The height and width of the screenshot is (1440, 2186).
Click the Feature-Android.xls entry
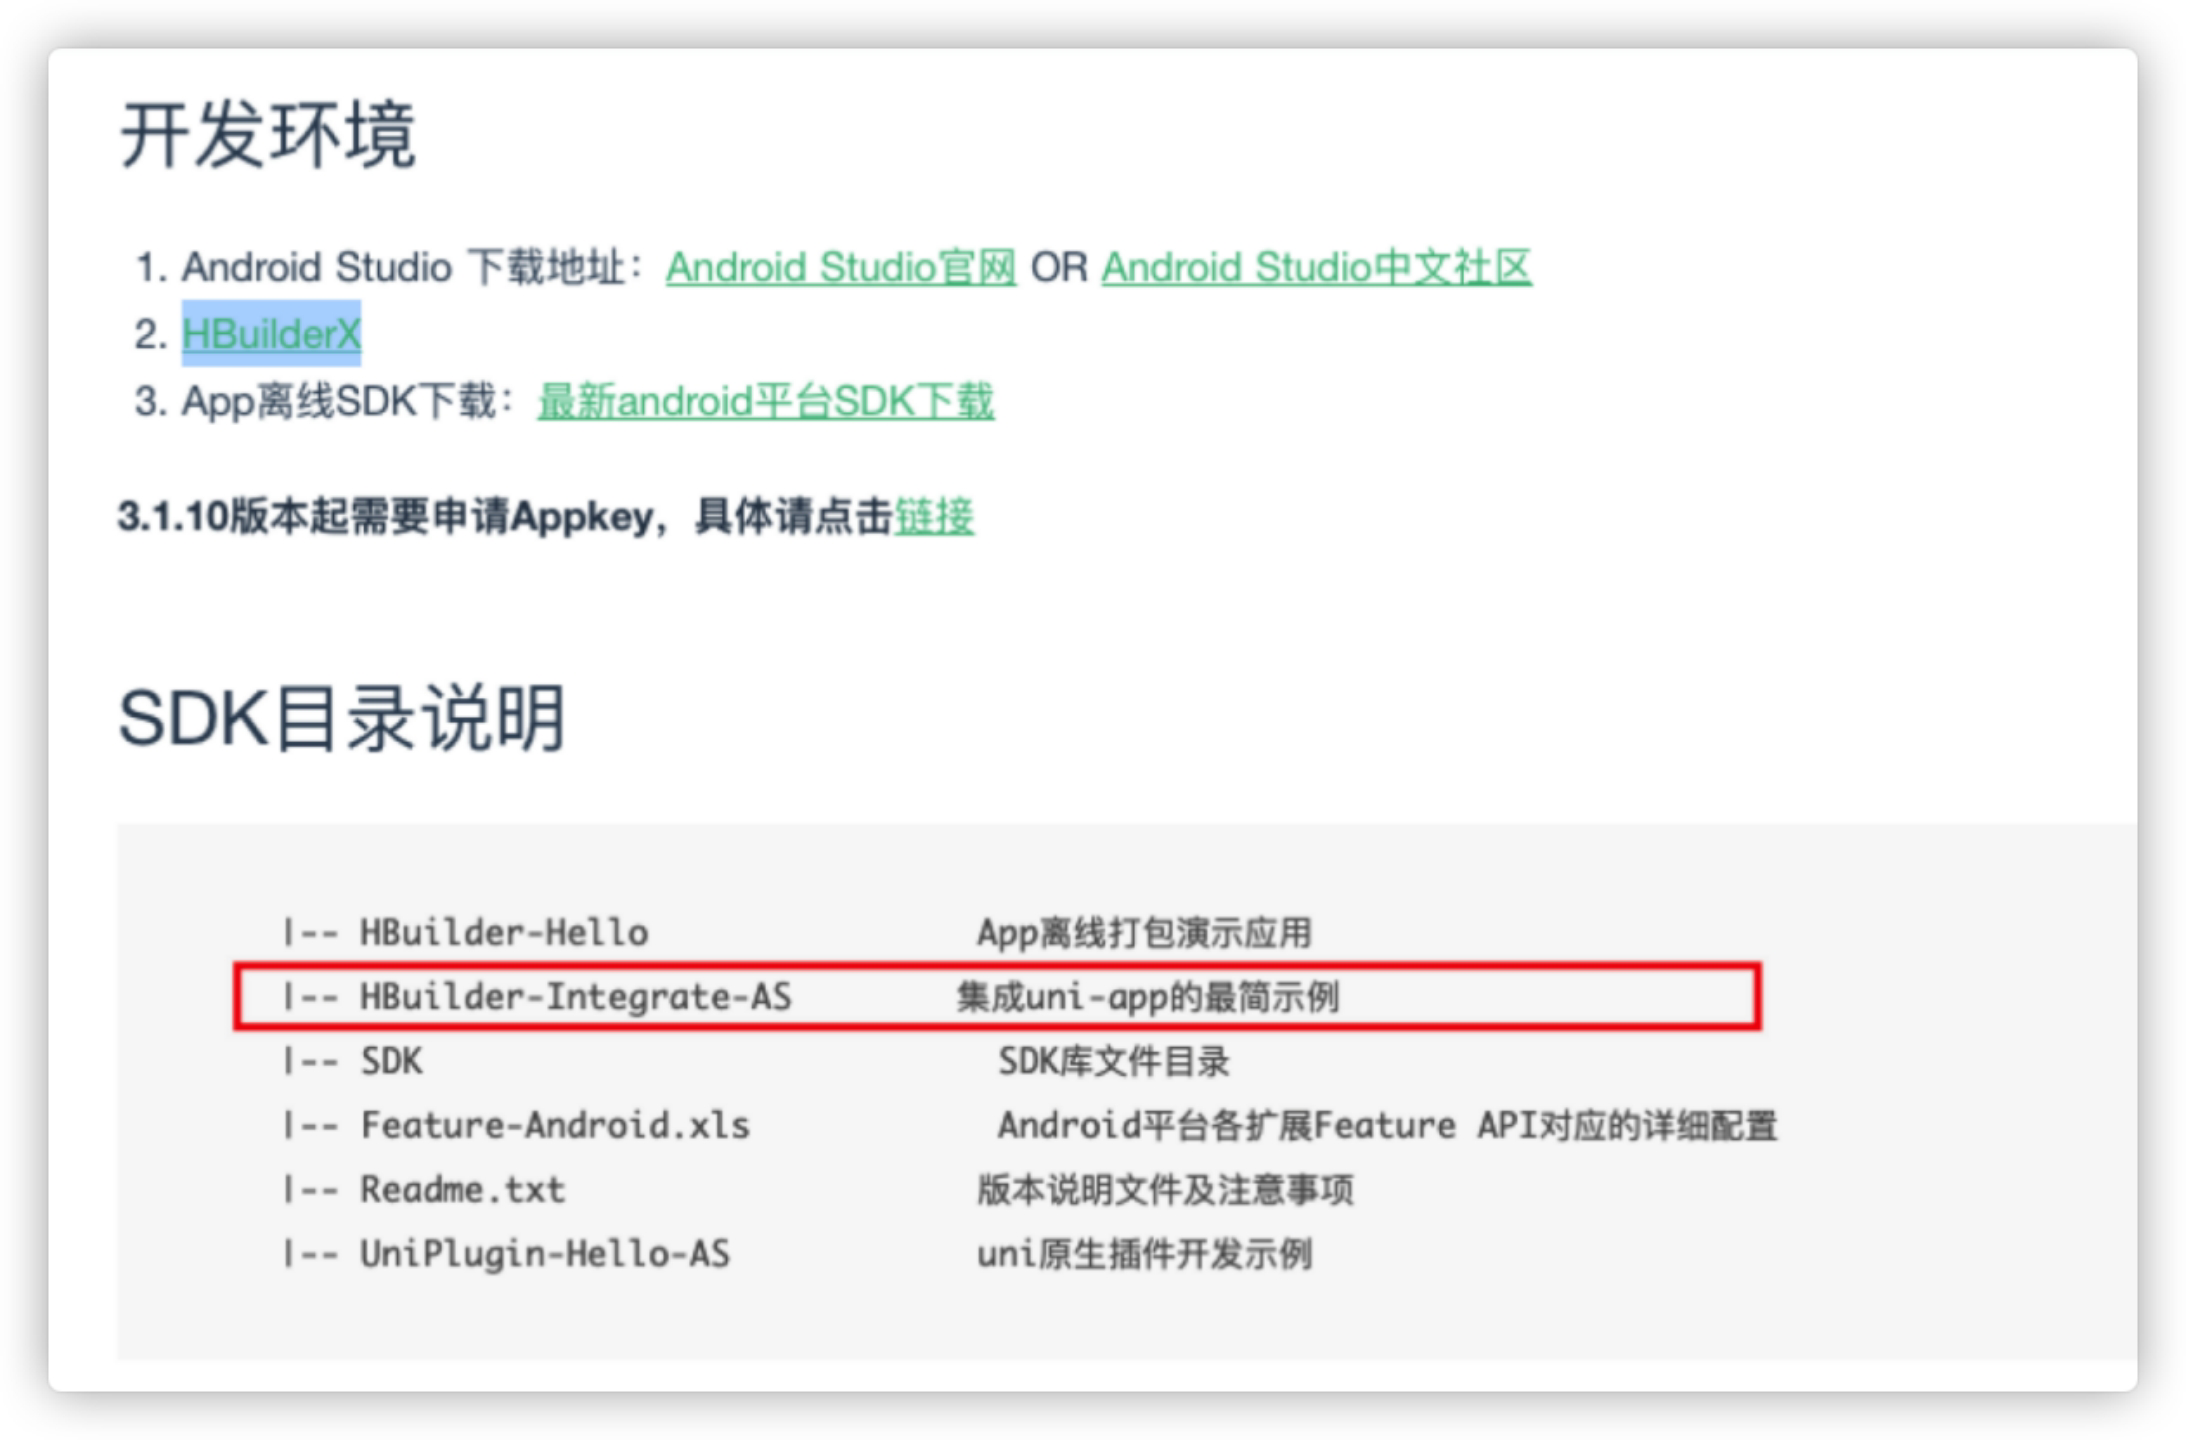(555, 1125)
